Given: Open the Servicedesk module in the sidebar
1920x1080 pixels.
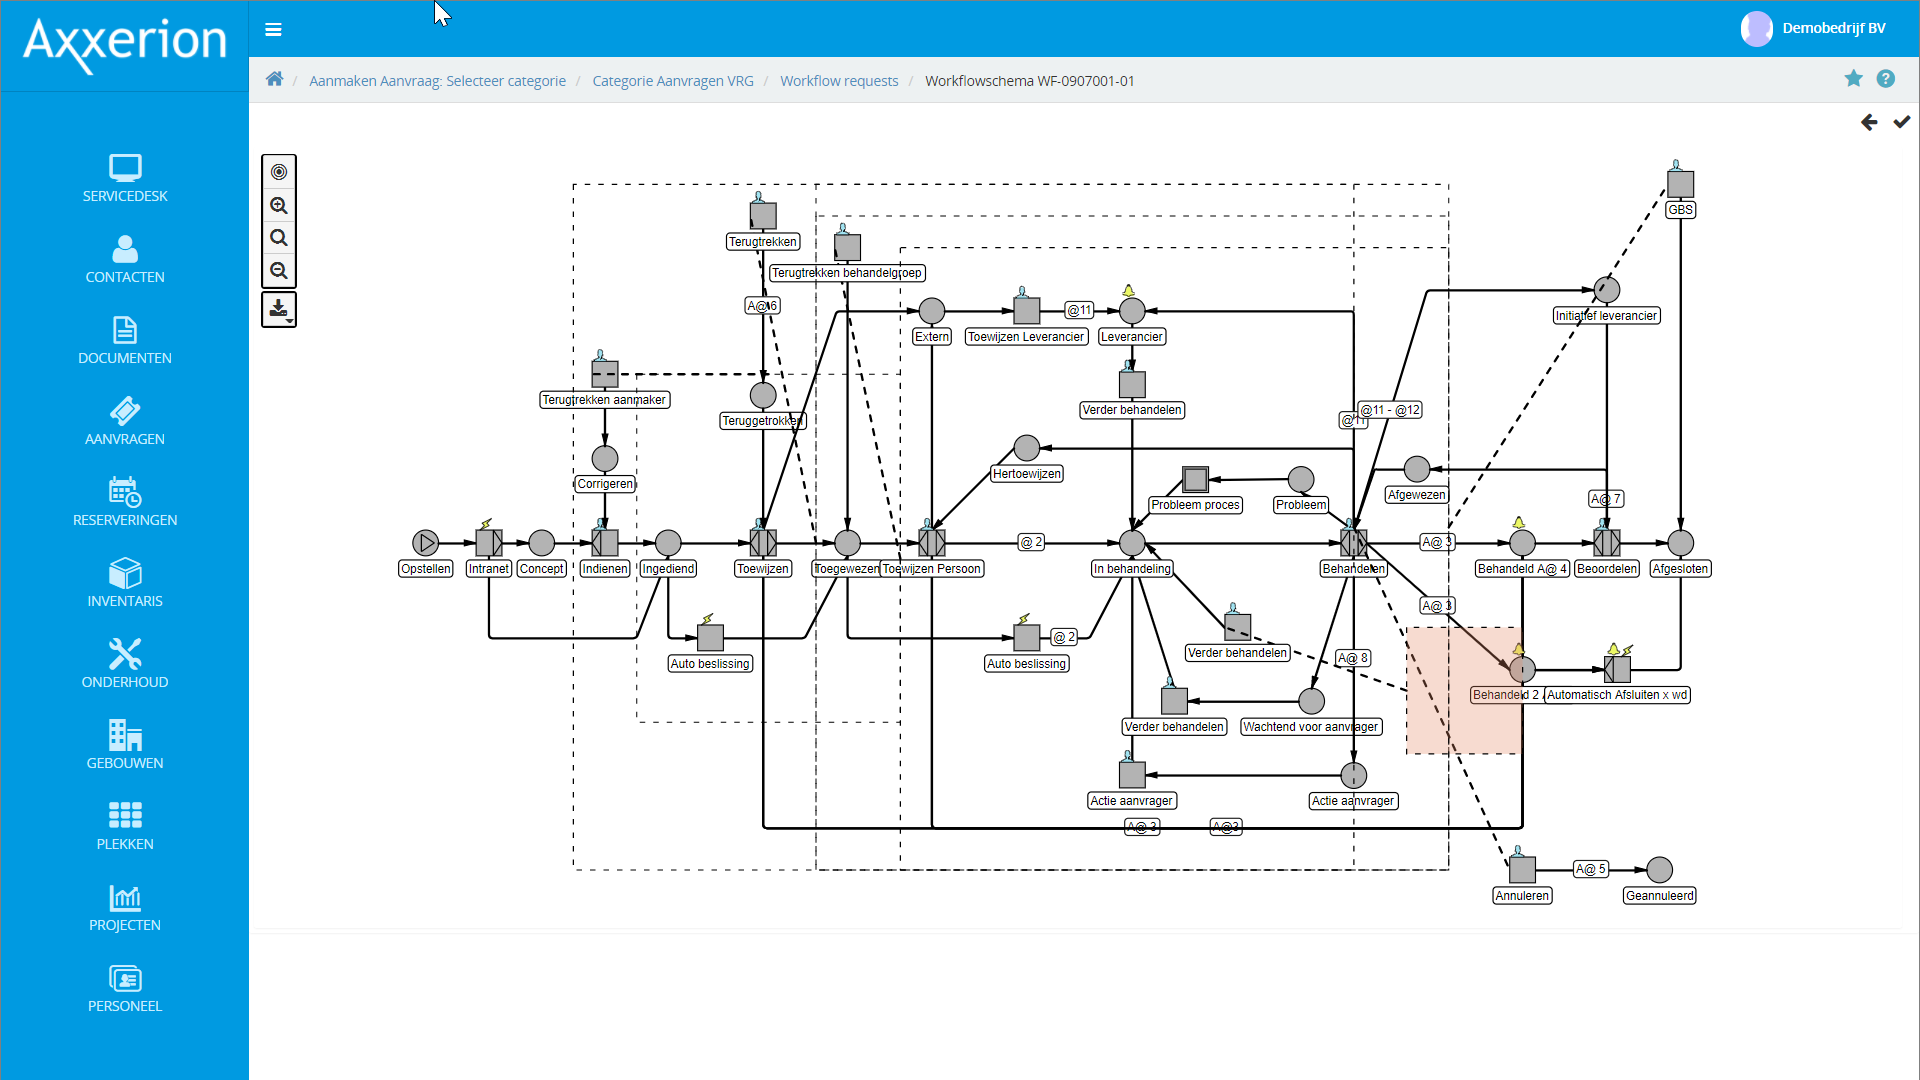Looking at the screenshot, I should click(124, 178).
